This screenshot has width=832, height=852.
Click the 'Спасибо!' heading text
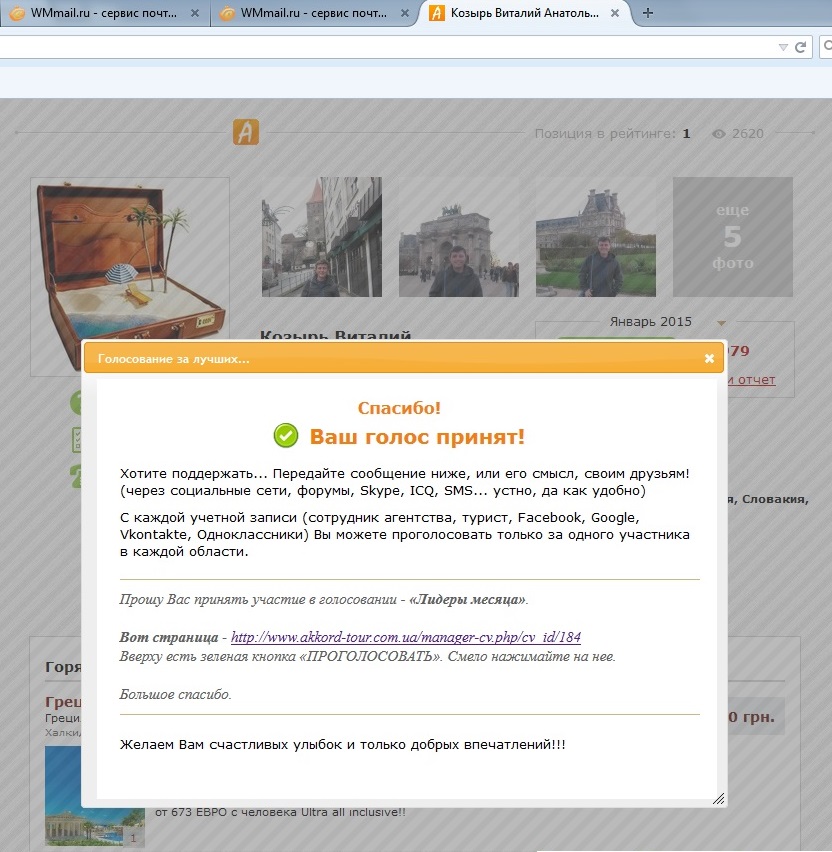(x=399, y=408)
